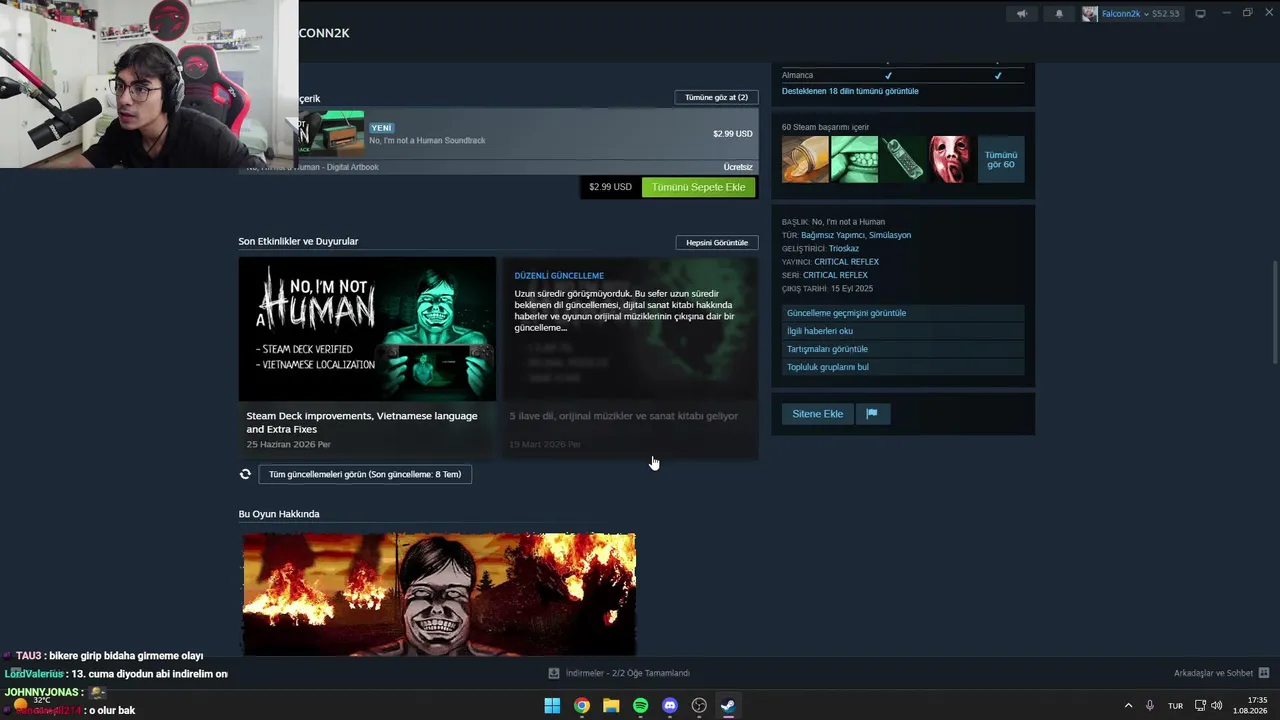Click Hepsini Görüntüle for events
Screen dimensions: 1280x720
pyautogui.click(x=717, y=242)
